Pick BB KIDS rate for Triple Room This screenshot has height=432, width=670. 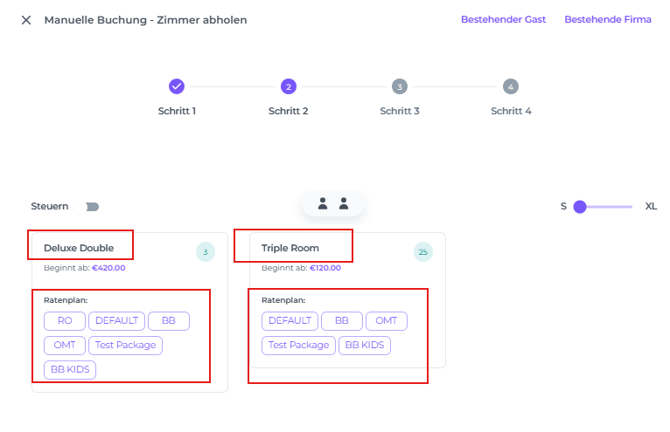(x=364, y=345)
